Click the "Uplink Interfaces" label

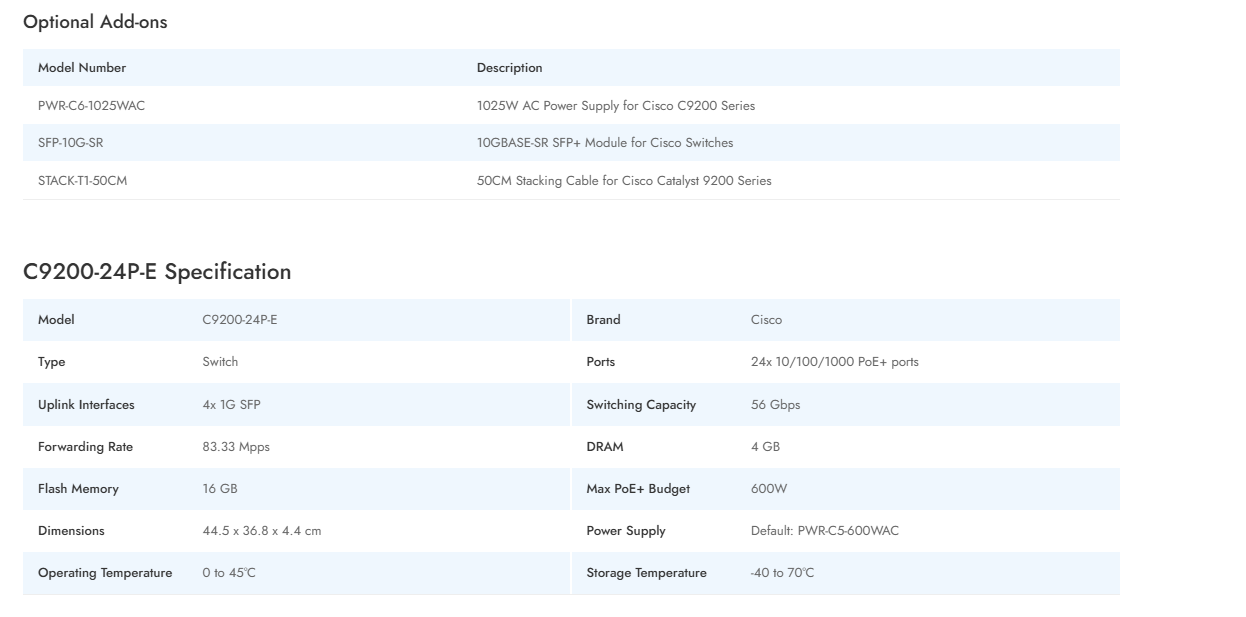tap(86, 405)
